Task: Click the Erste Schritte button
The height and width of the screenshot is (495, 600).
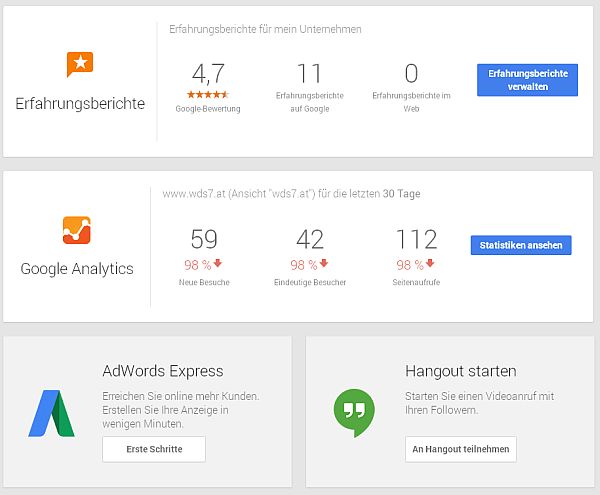Action: 154,449
